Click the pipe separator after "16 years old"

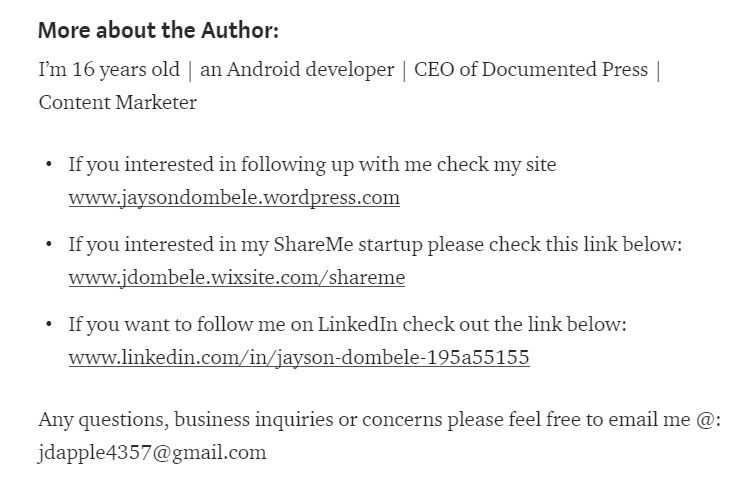[190, 70]
